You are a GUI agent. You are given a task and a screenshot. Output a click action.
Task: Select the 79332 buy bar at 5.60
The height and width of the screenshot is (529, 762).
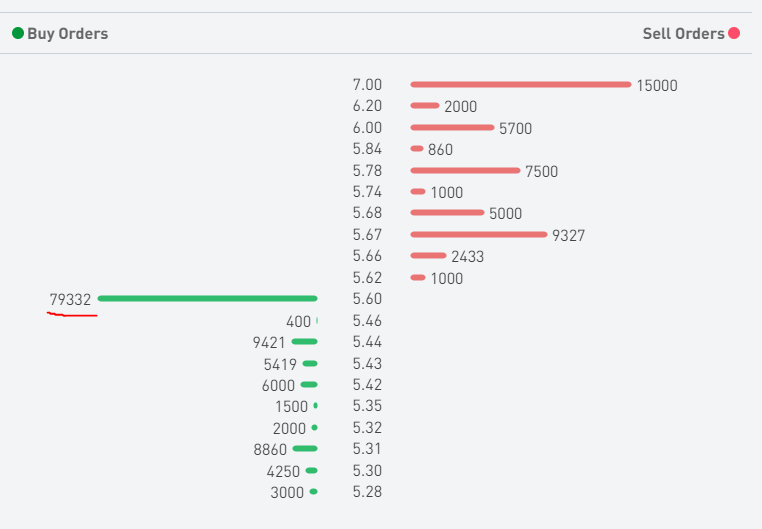pos(207,298)
